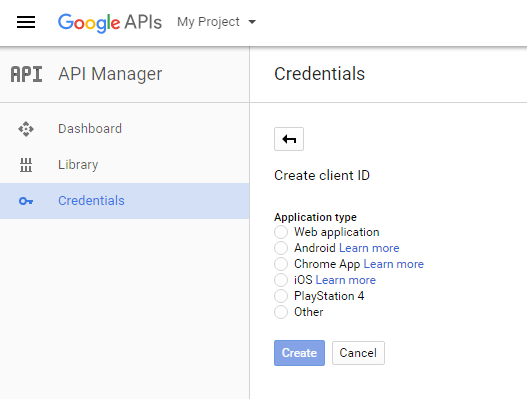527x399 pixels.
Task: Click the API Manager logo icon
Action: (27, 74)
